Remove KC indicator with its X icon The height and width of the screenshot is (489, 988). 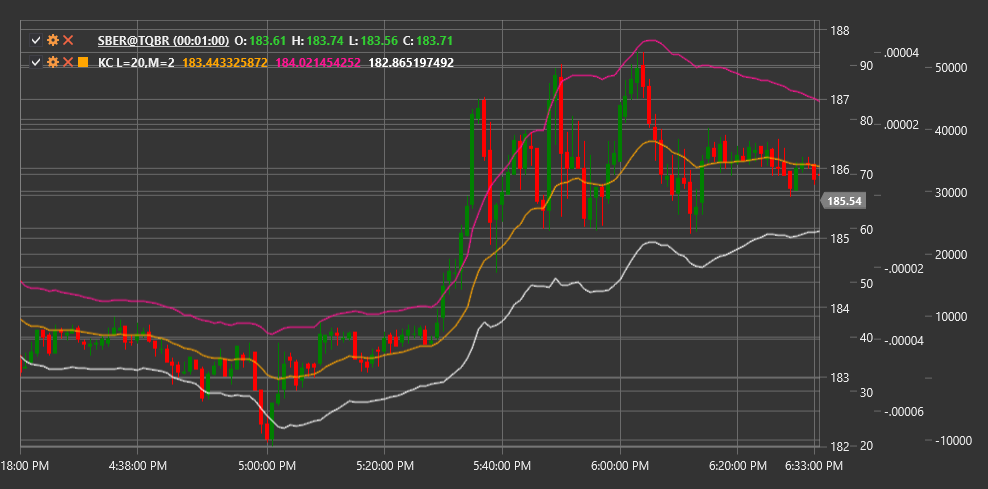coord(68,62)
